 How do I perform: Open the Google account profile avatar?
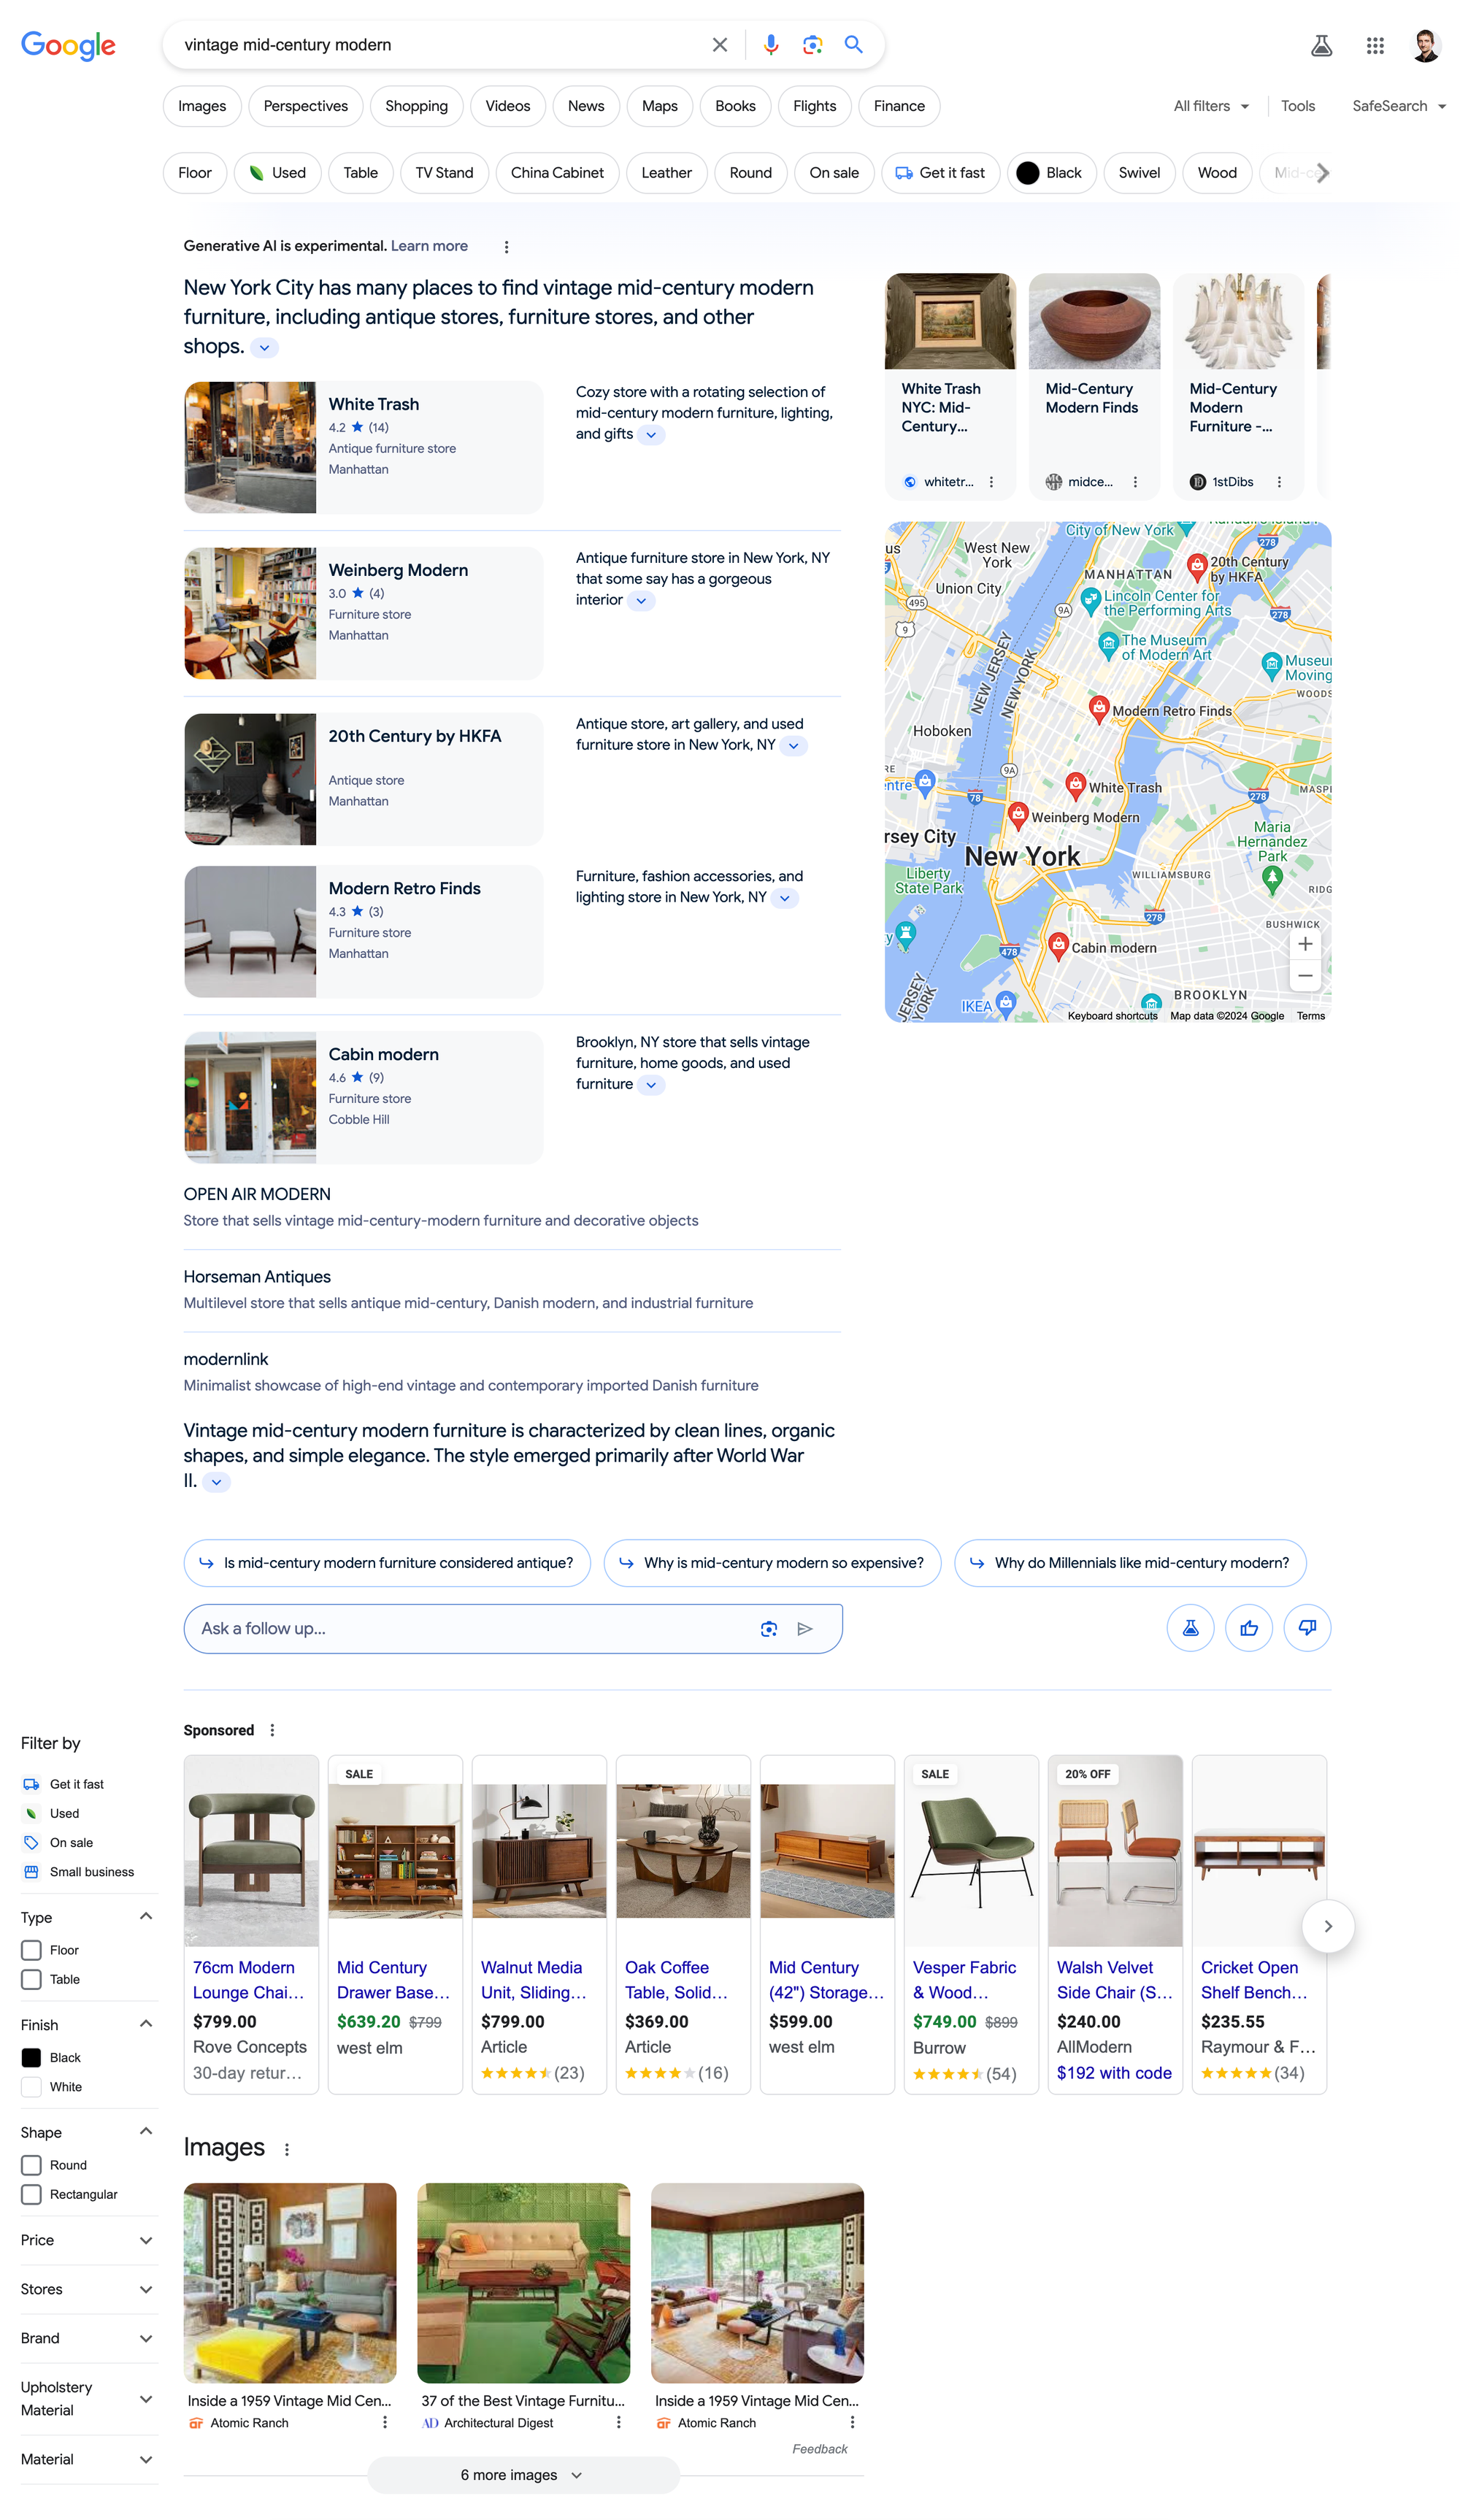click(x=1426, y=45)
